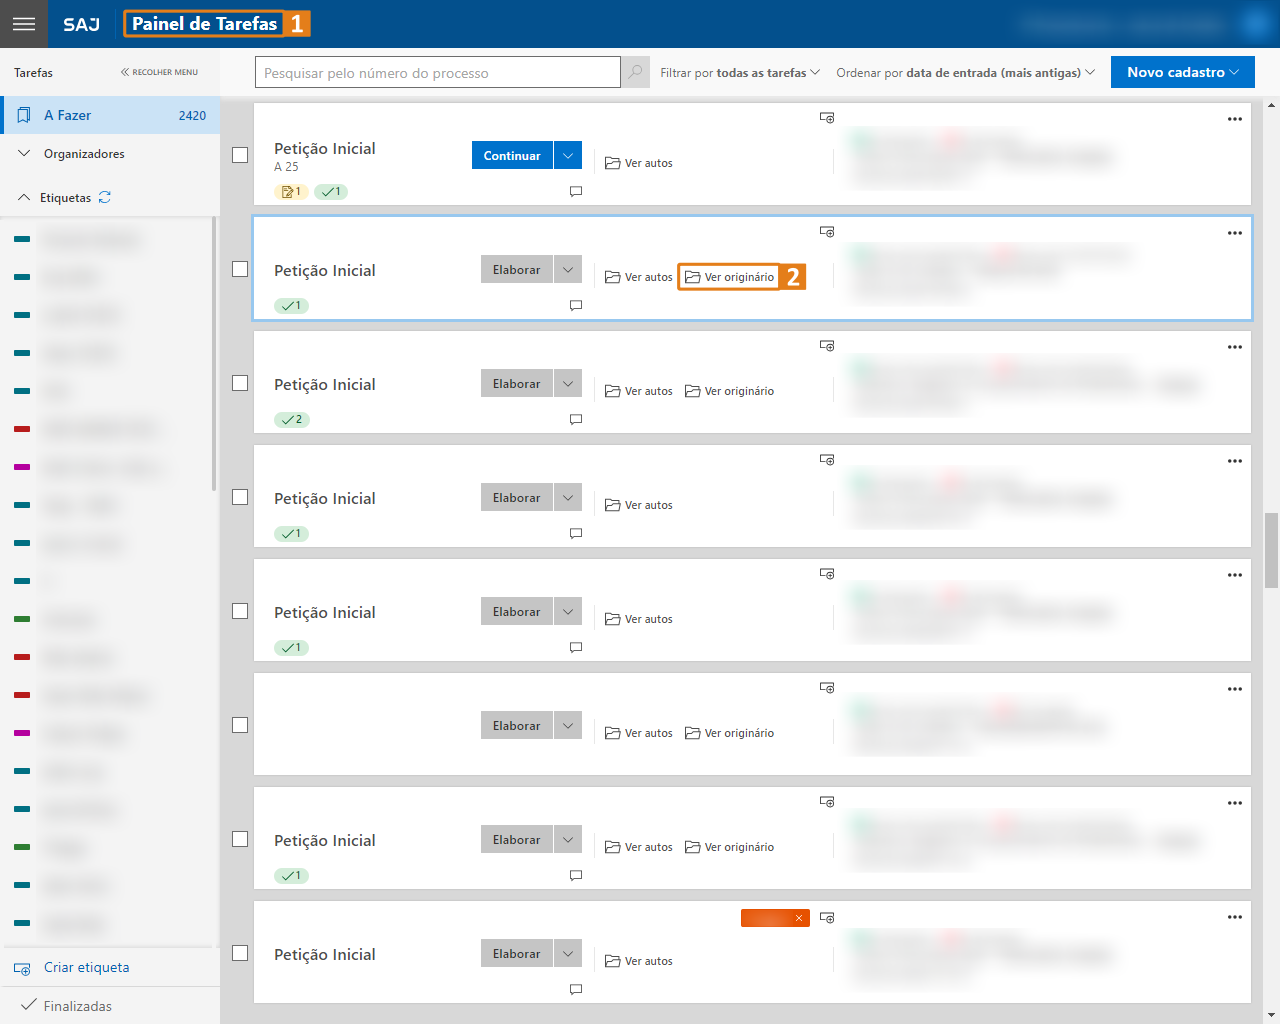1280x1024 pixels.
Task: Click the label tag icon on first task card
Action: [827, 118]
